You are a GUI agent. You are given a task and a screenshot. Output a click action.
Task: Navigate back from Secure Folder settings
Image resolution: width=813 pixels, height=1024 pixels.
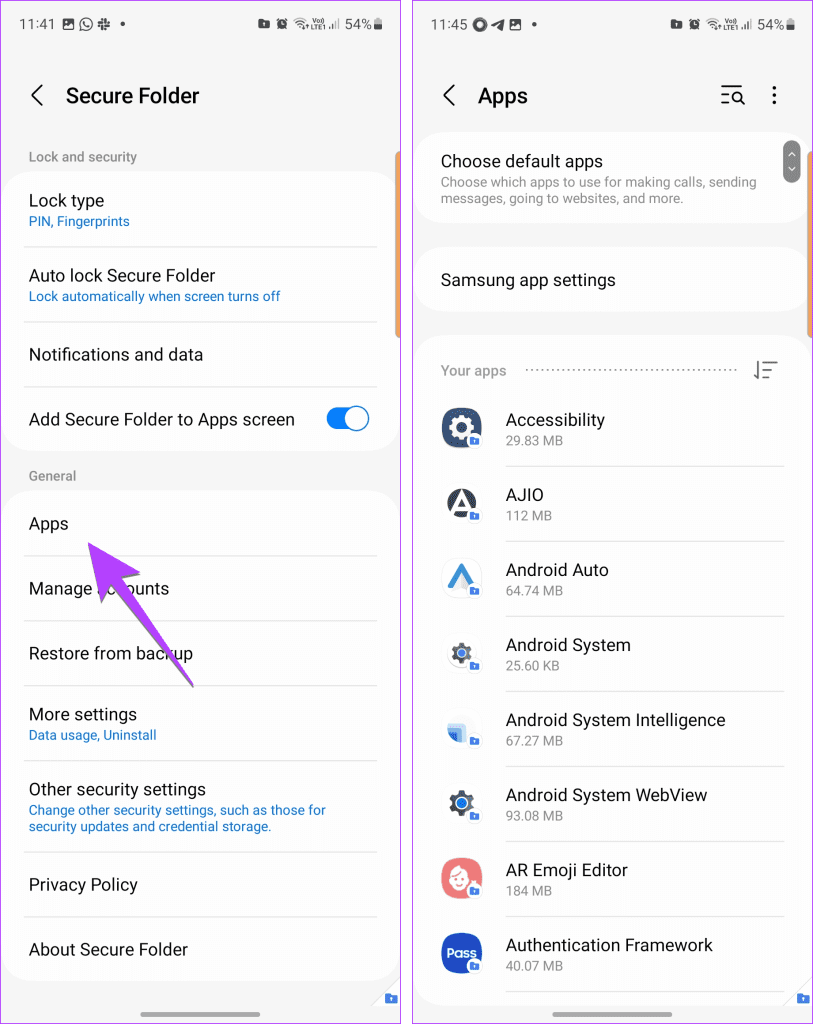pos(37,95)
